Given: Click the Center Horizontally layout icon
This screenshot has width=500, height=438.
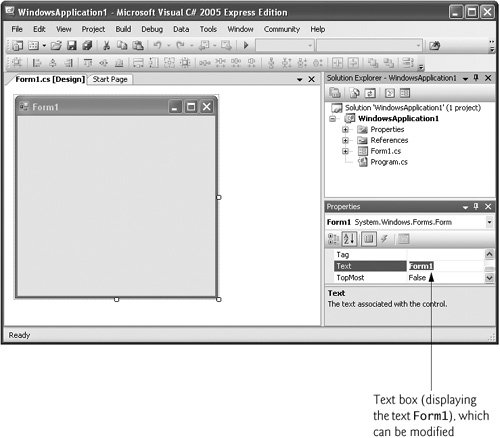Looking at the screenshot, I should tap(337, 62).
